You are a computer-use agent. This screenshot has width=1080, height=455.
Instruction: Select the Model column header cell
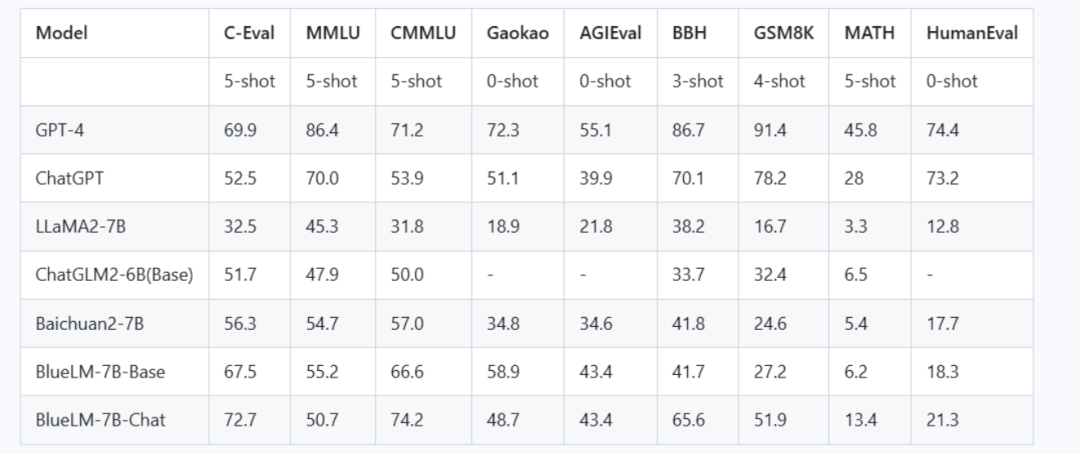click(x=62, y=33)
